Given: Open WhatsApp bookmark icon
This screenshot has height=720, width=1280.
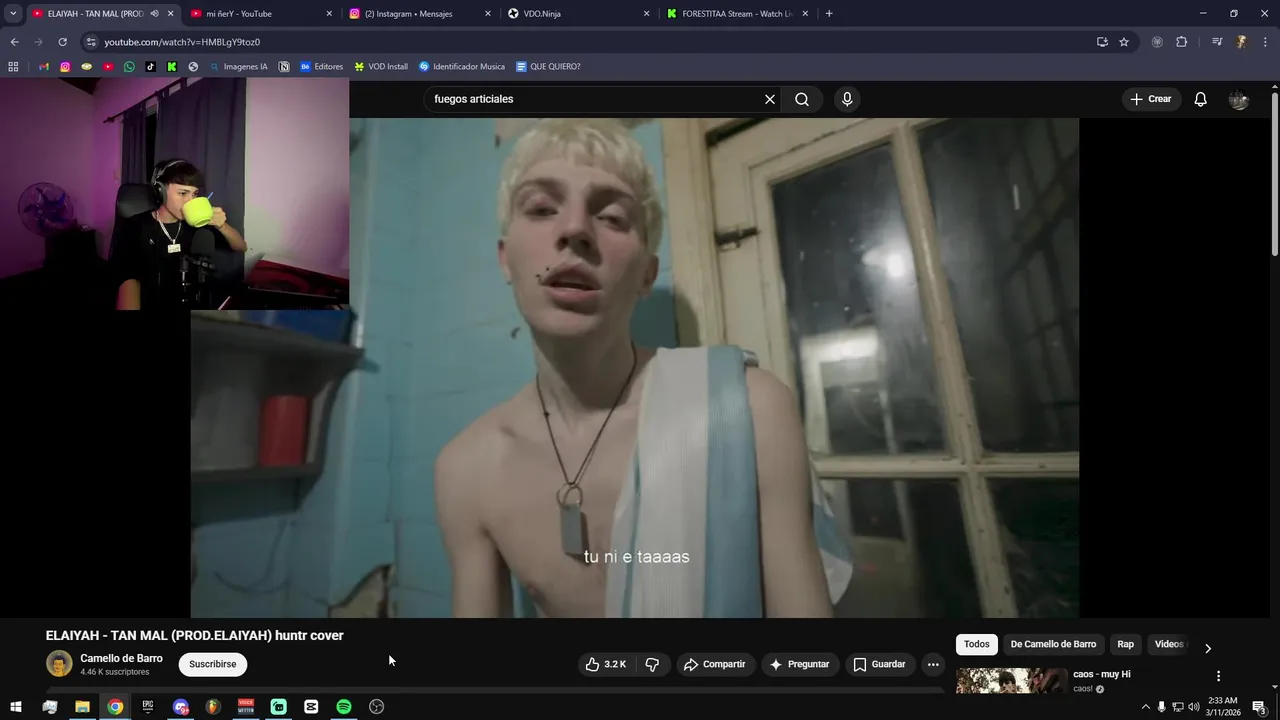Looking at the screenshot, I should (x=129, y=67).
